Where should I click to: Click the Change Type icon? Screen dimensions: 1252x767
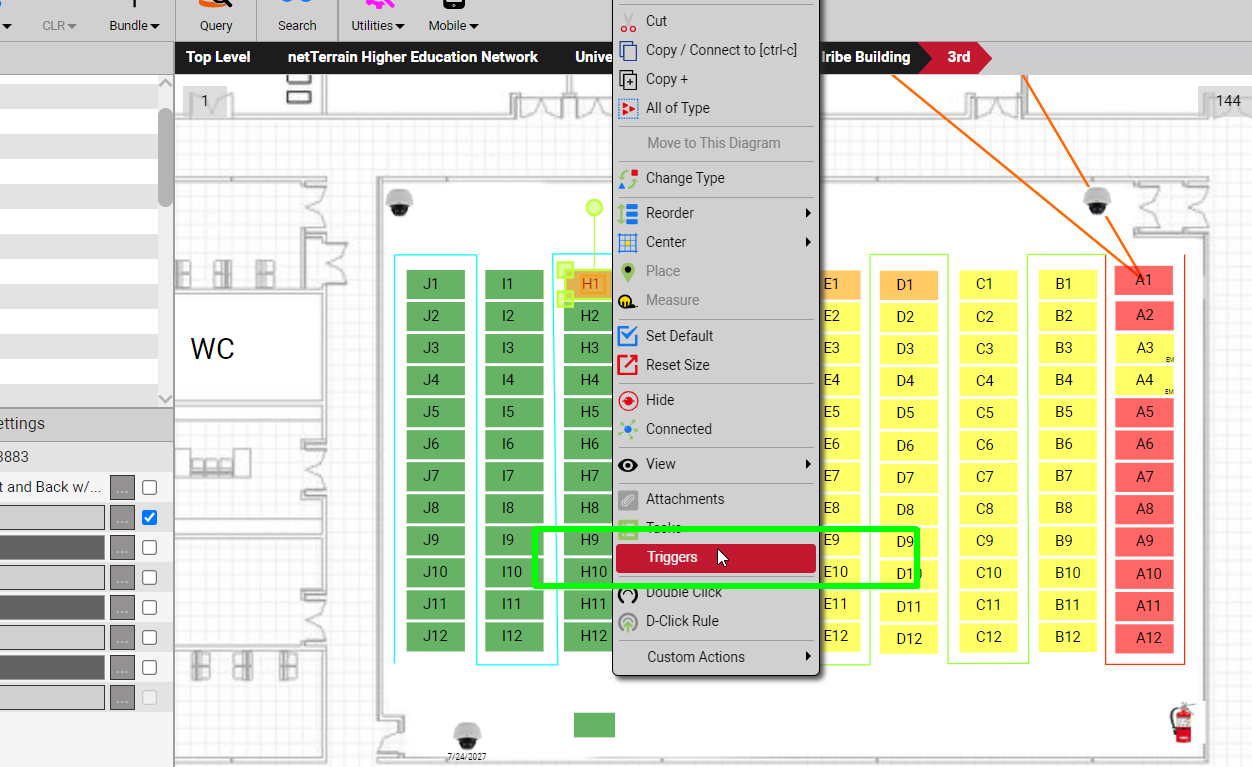coord(628,179)
